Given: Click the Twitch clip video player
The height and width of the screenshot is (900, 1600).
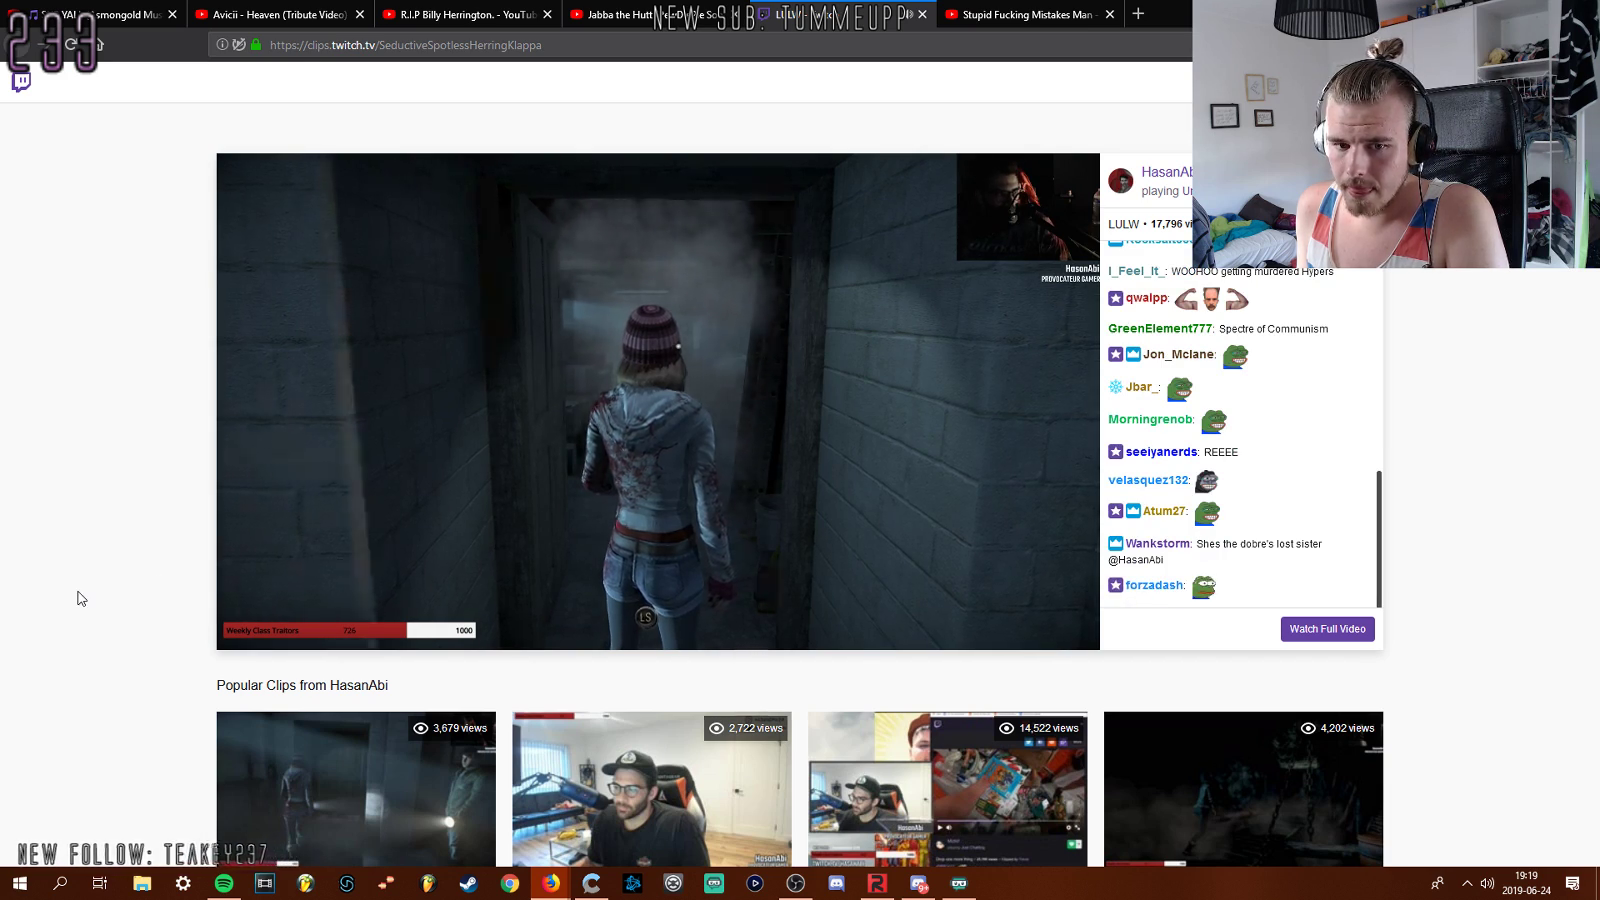Looking at the screenshot, I should [x=658, y=401].
